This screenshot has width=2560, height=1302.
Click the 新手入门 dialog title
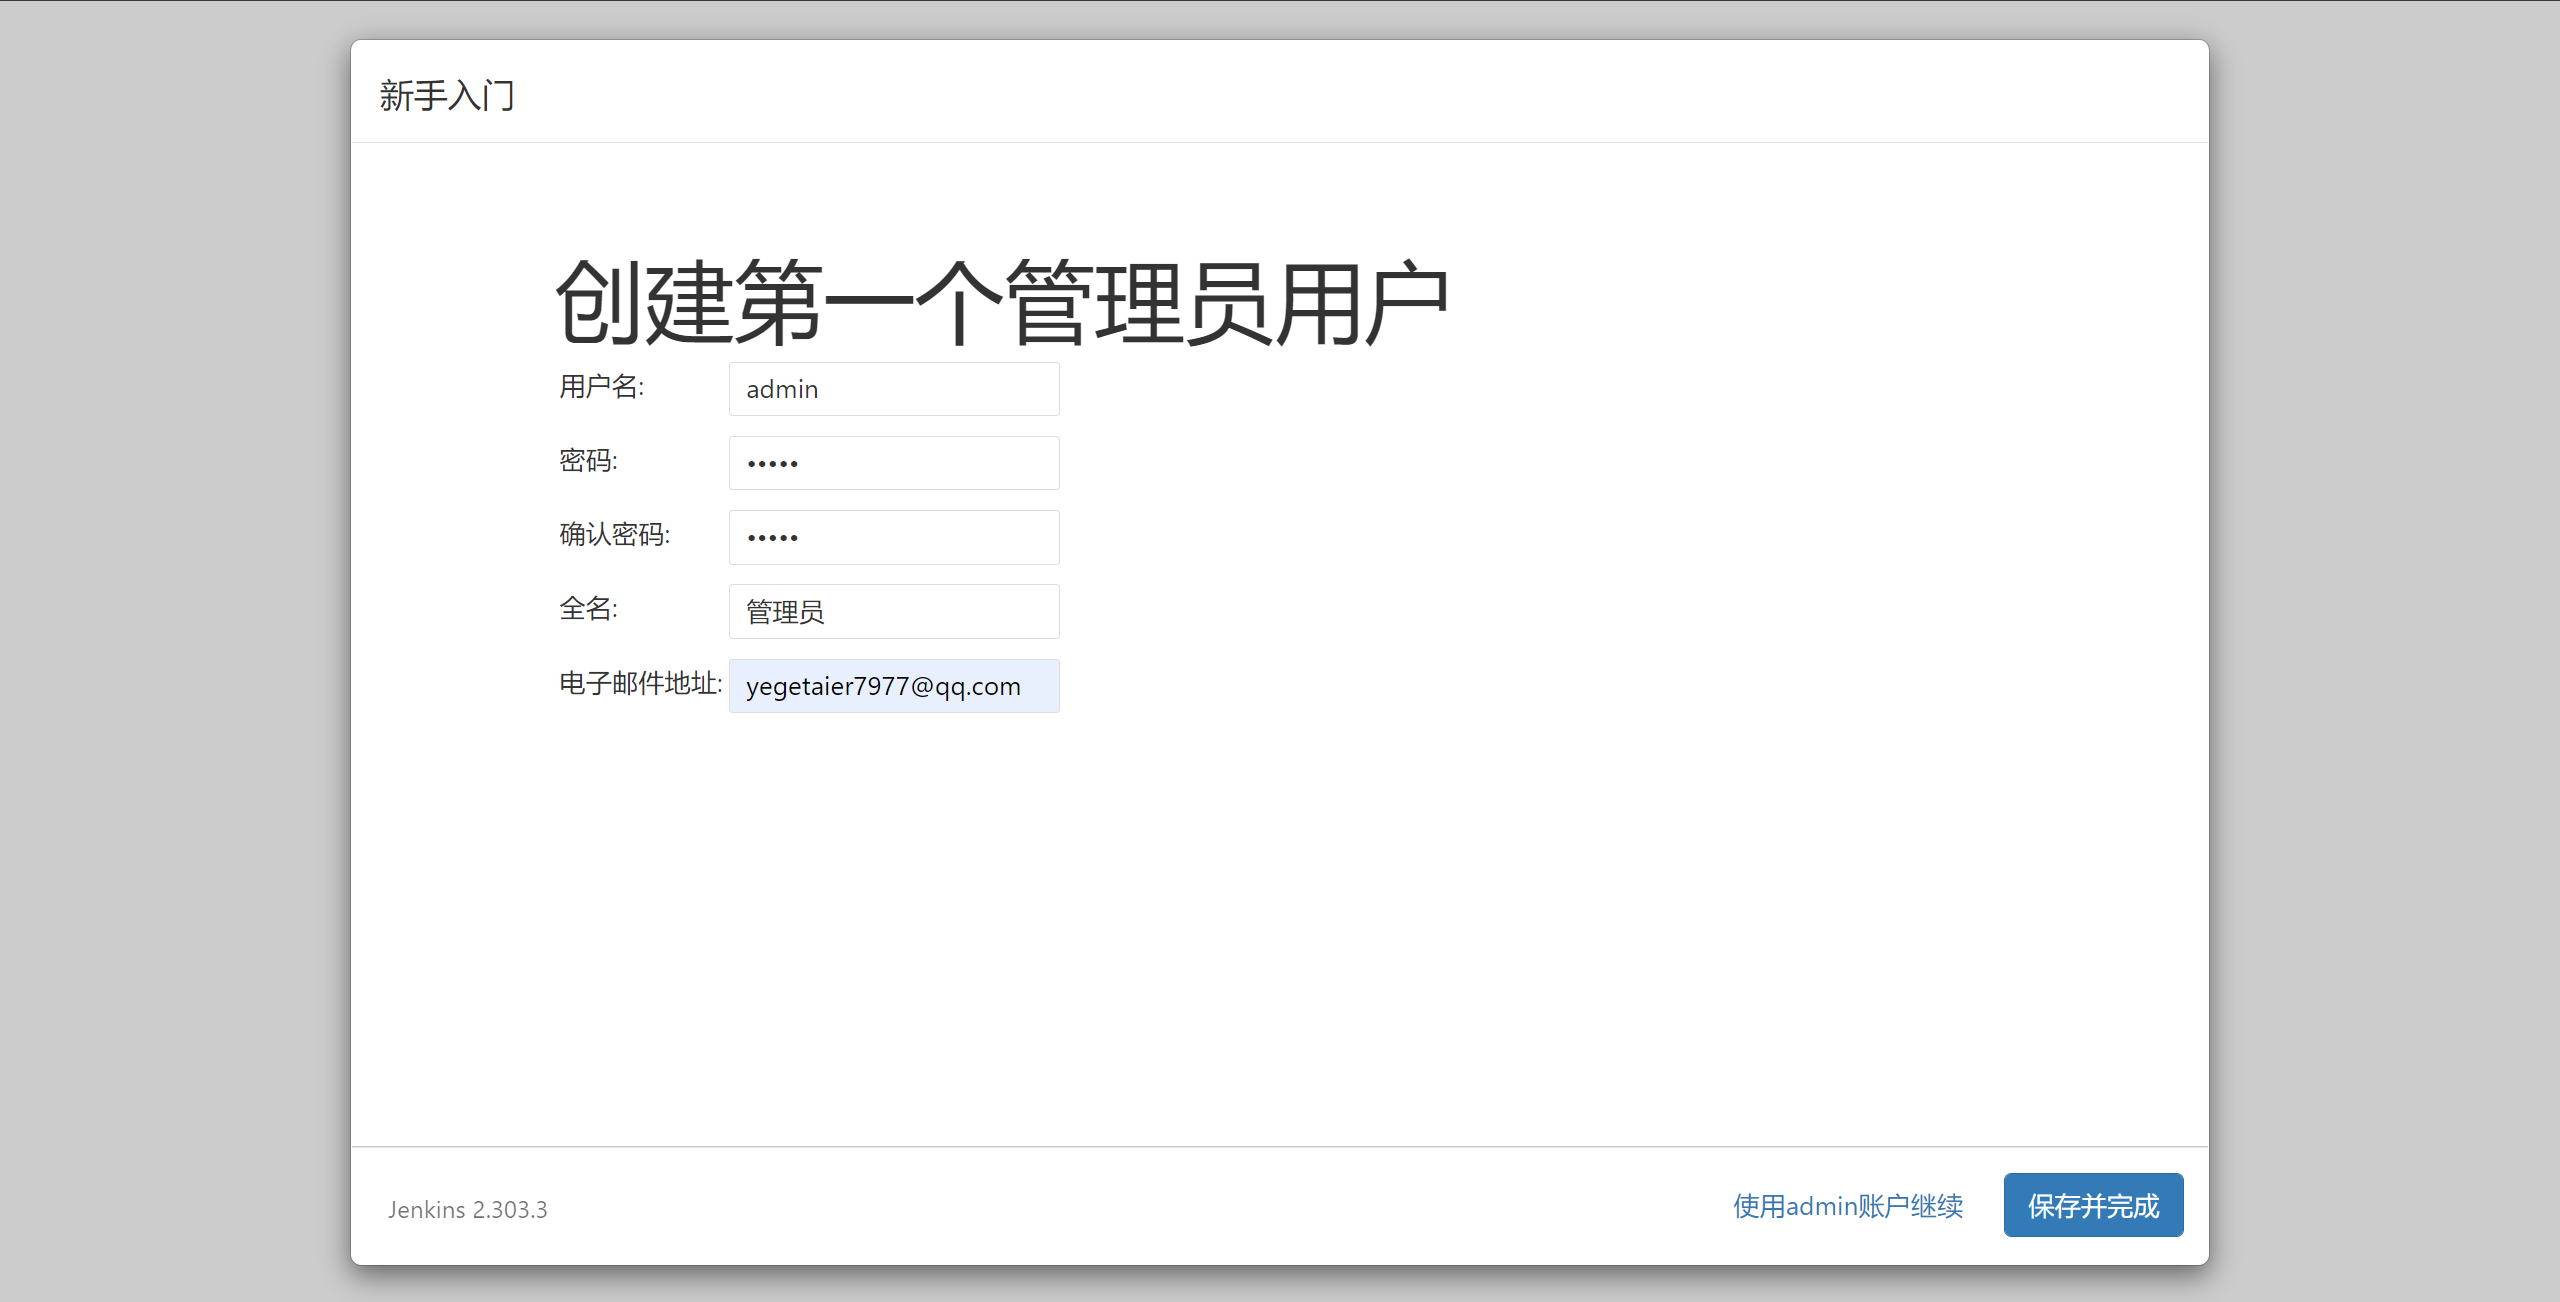447,96
